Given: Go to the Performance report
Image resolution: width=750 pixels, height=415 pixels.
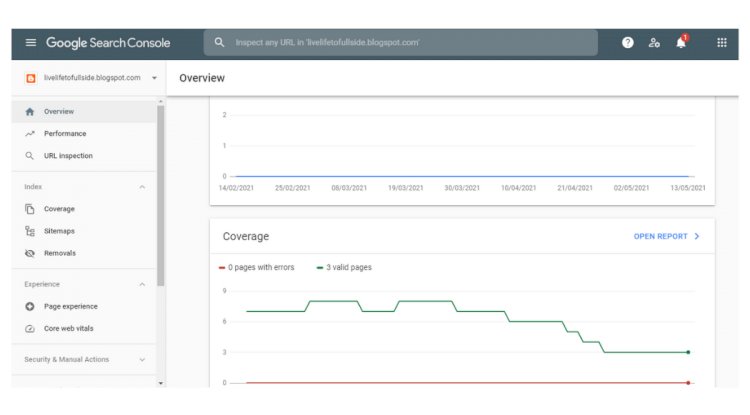Looking at the screenshot, I should (x=84, y=133).
